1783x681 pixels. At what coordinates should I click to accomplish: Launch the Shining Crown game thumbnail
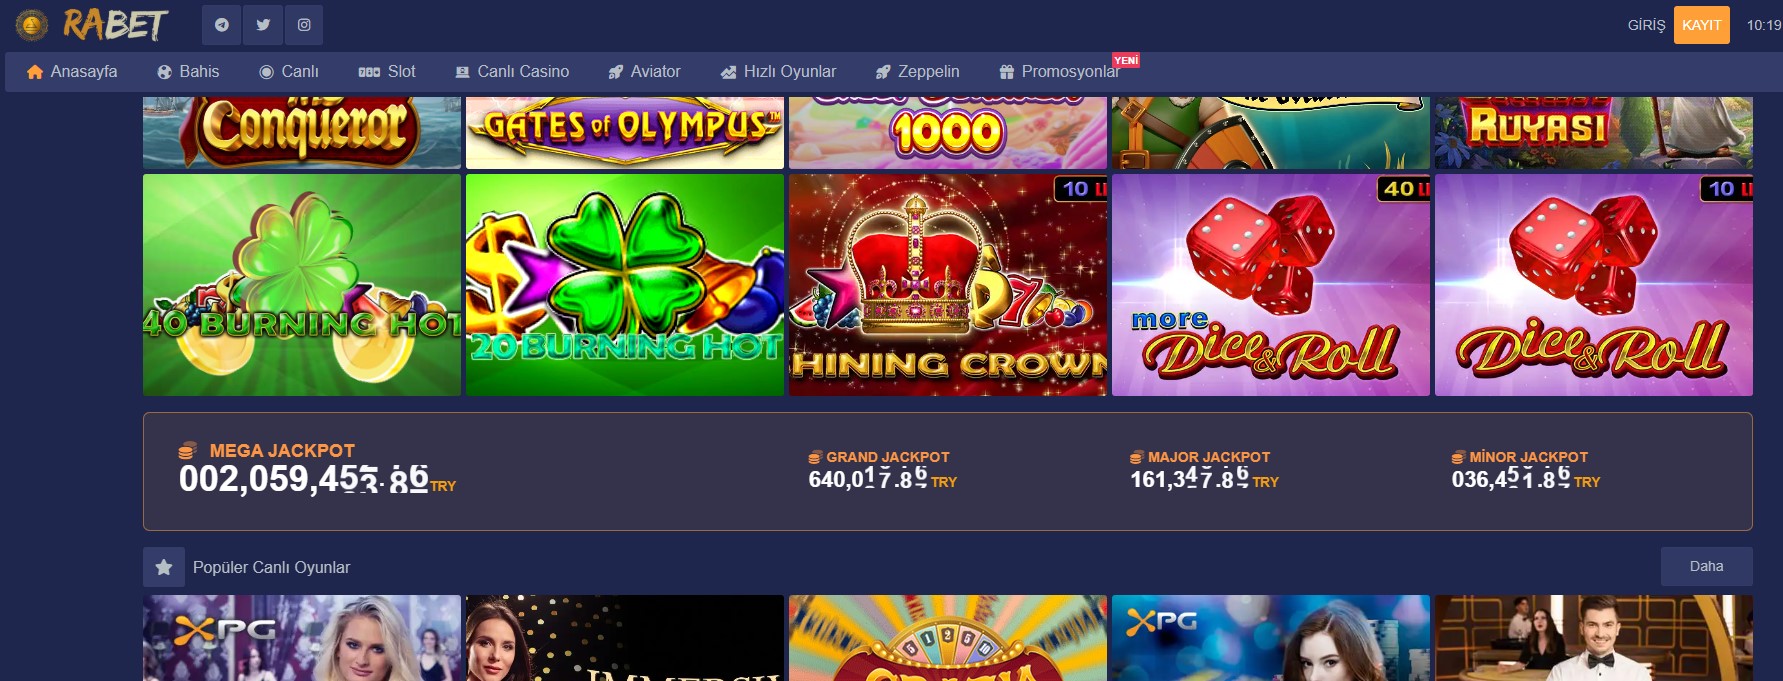tap(948, 285)
